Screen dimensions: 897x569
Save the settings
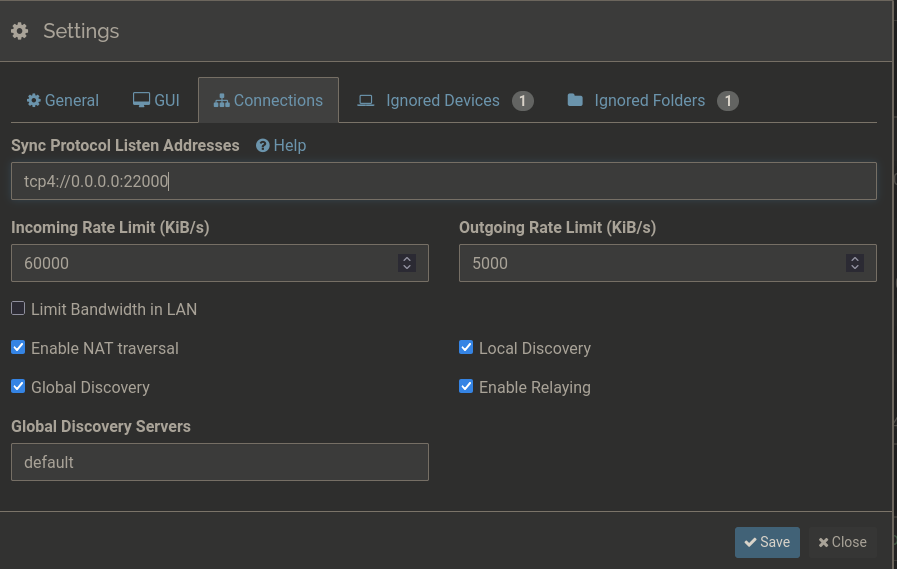[x=767, y=542]
